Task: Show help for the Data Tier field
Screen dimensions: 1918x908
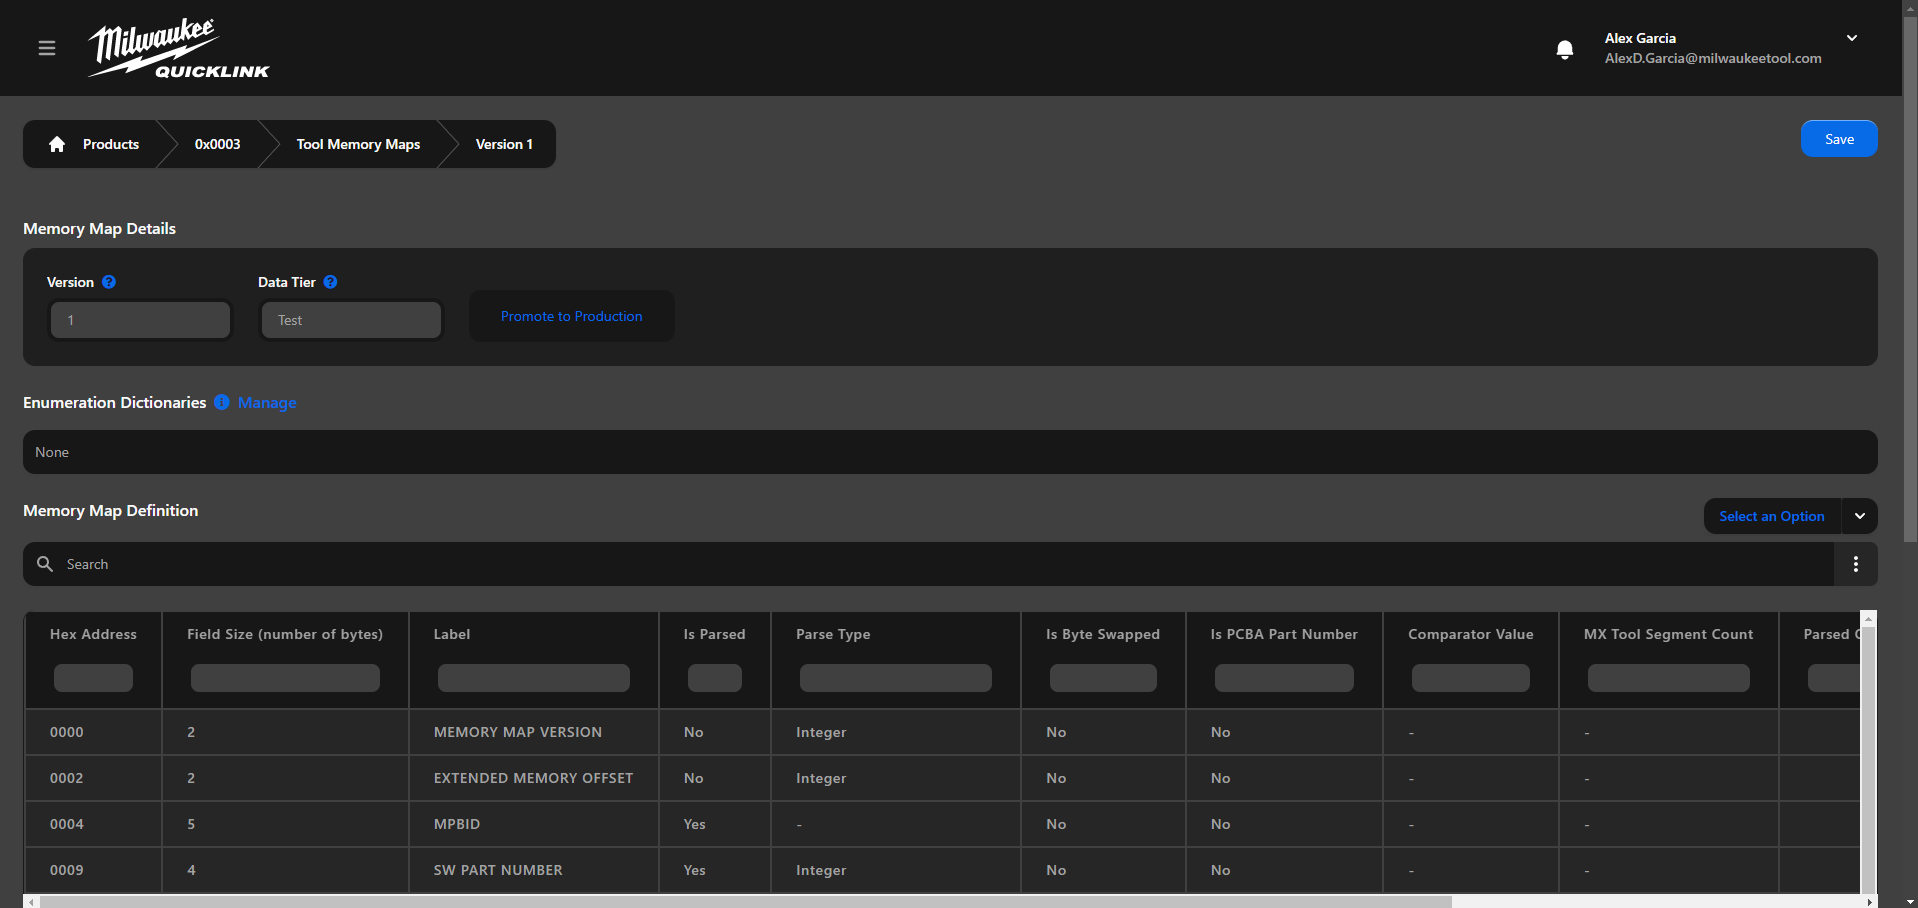Action: coord(331,282)
